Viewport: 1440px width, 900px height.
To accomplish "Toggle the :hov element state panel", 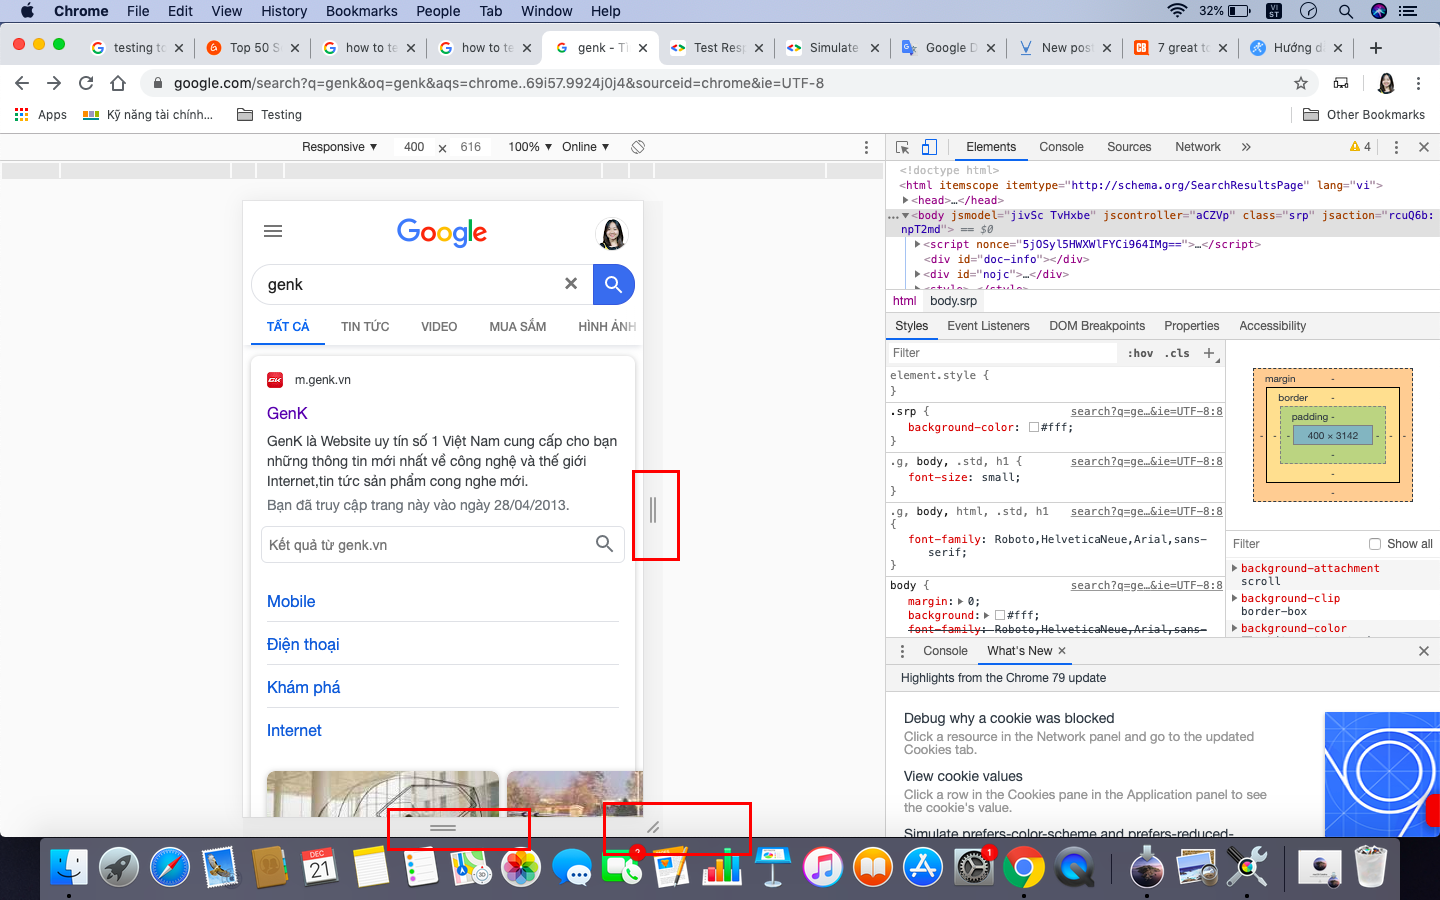I will [1140, 353].
